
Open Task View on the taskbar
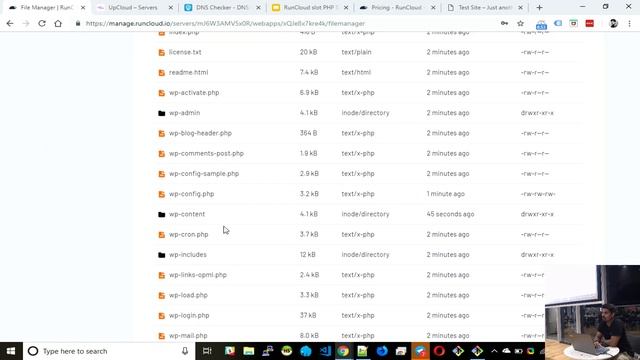(x=207, y=351)
